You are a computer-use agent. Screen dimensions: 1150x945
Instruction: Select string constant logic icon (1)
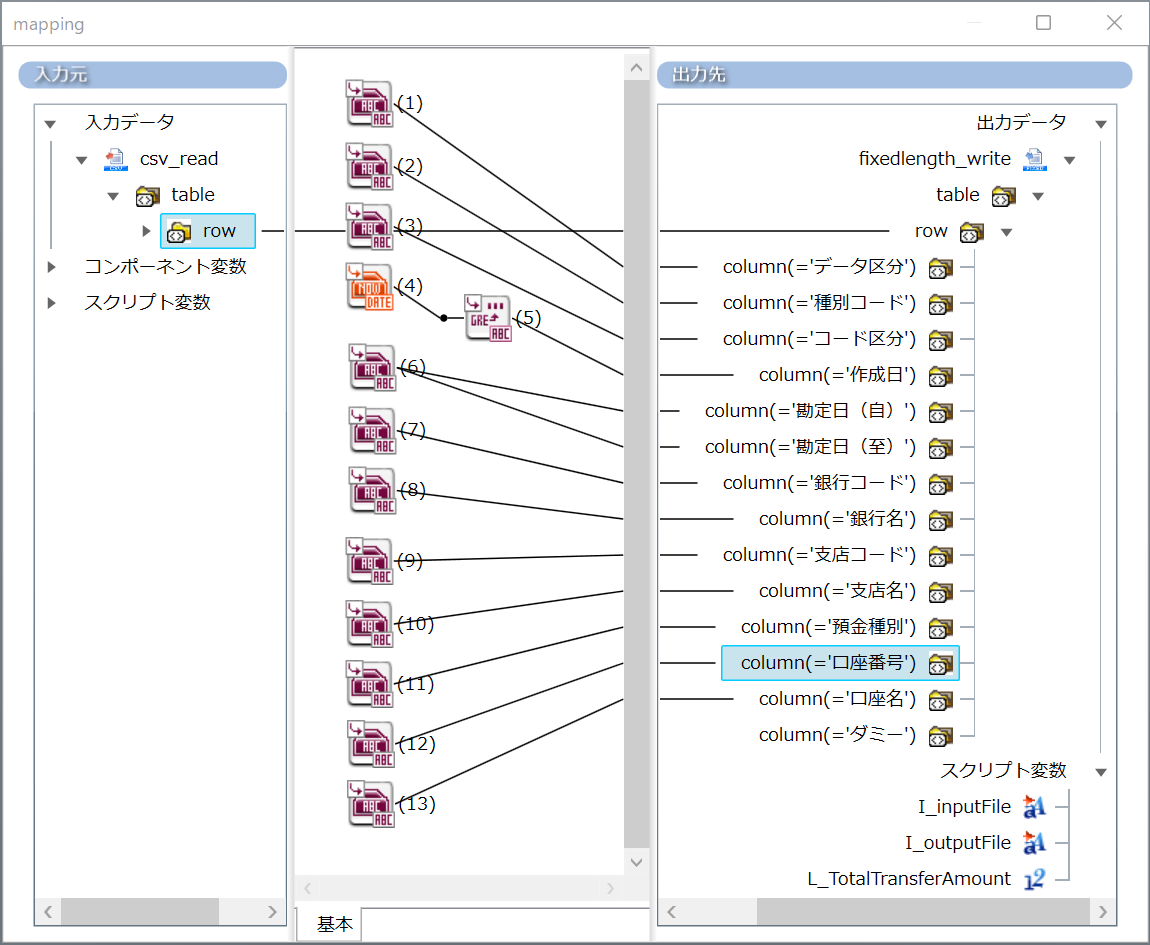tap(369, 103)
